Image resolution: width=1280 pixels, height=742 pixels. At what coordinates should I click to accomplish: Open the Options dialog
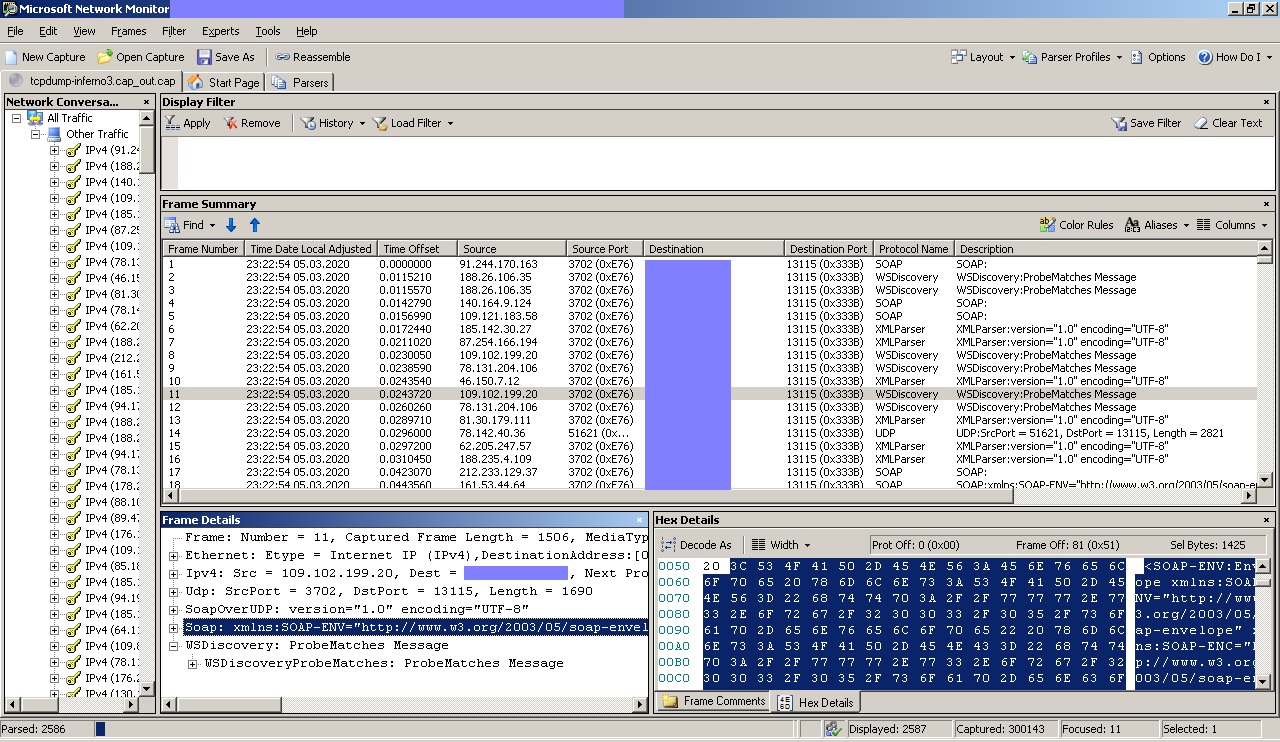click(x=1158, y=57)
